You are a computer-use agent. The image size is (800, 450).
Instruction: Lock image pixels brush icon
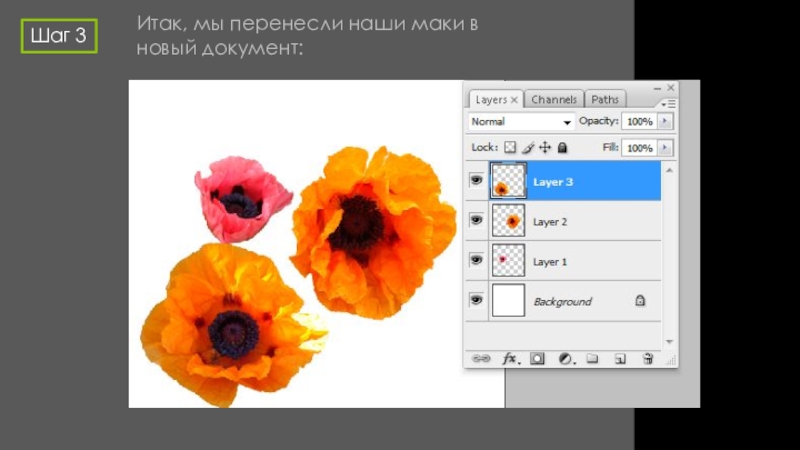(528, 148)
